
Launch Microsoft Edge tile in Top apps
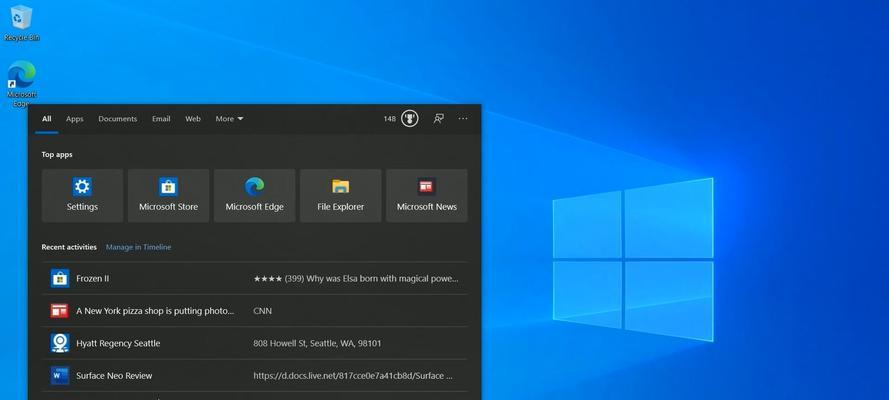(x=255, y=195)
